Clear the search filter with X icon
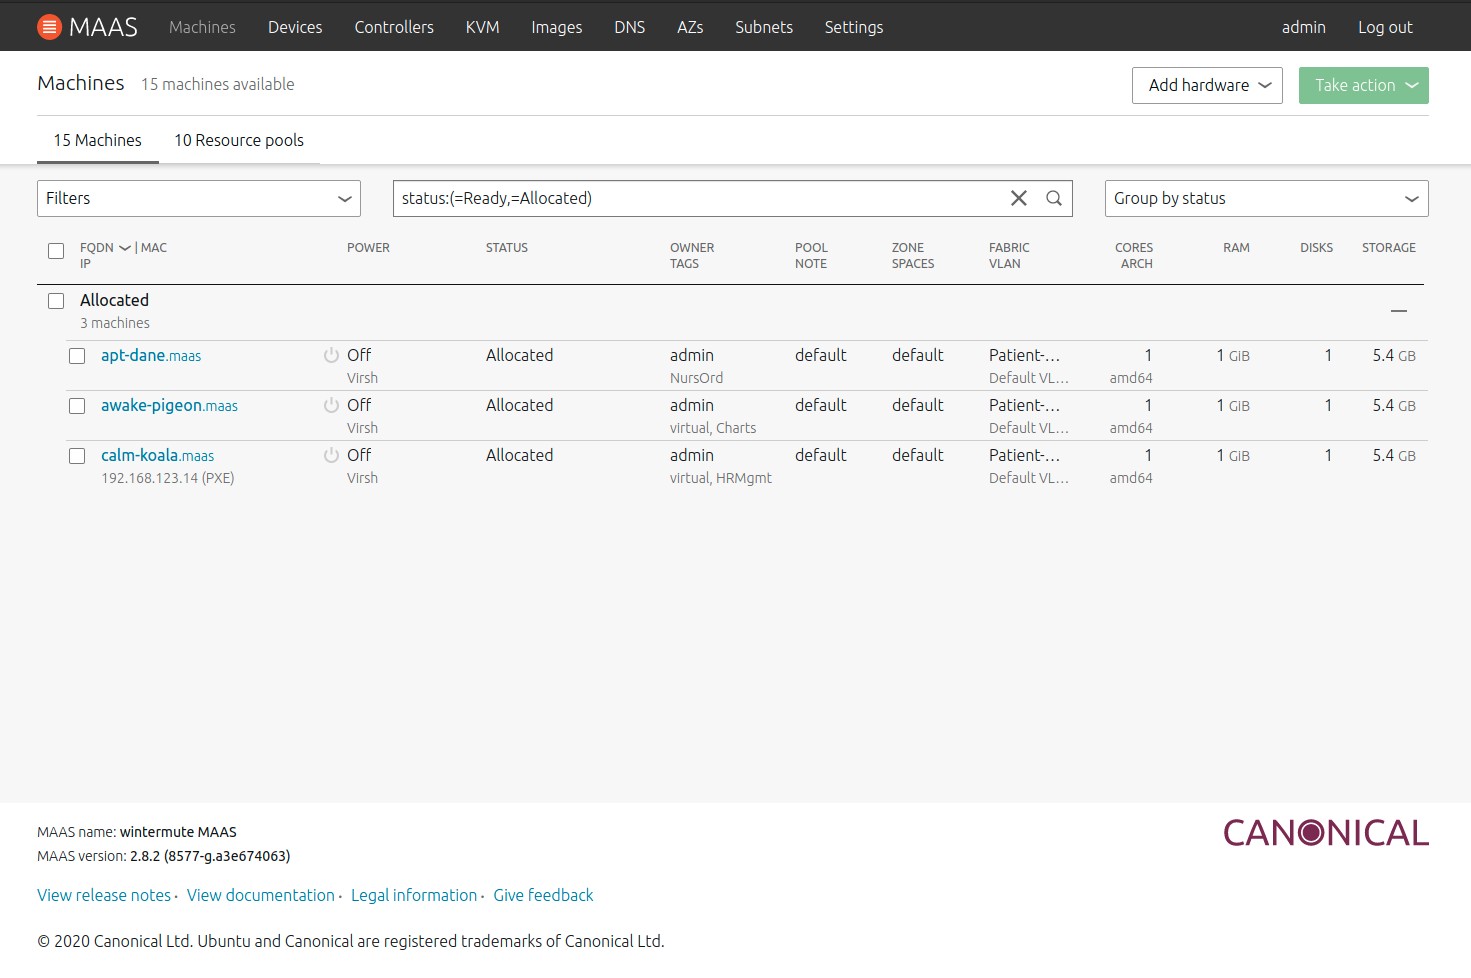Image resolution: width=1471 pixels, height=978 pixels. [1018, 198]
